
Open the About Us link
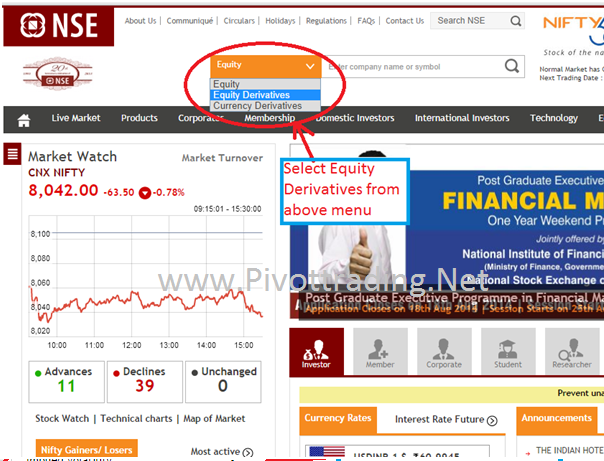pos(140,21)
